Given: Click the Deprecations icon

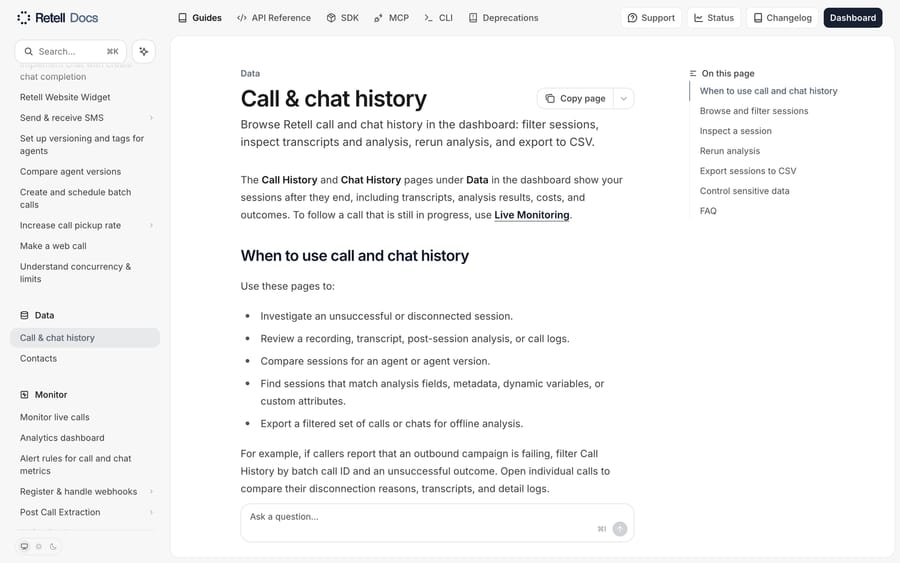Looking at the screenshot, I should tap(473, 18).
